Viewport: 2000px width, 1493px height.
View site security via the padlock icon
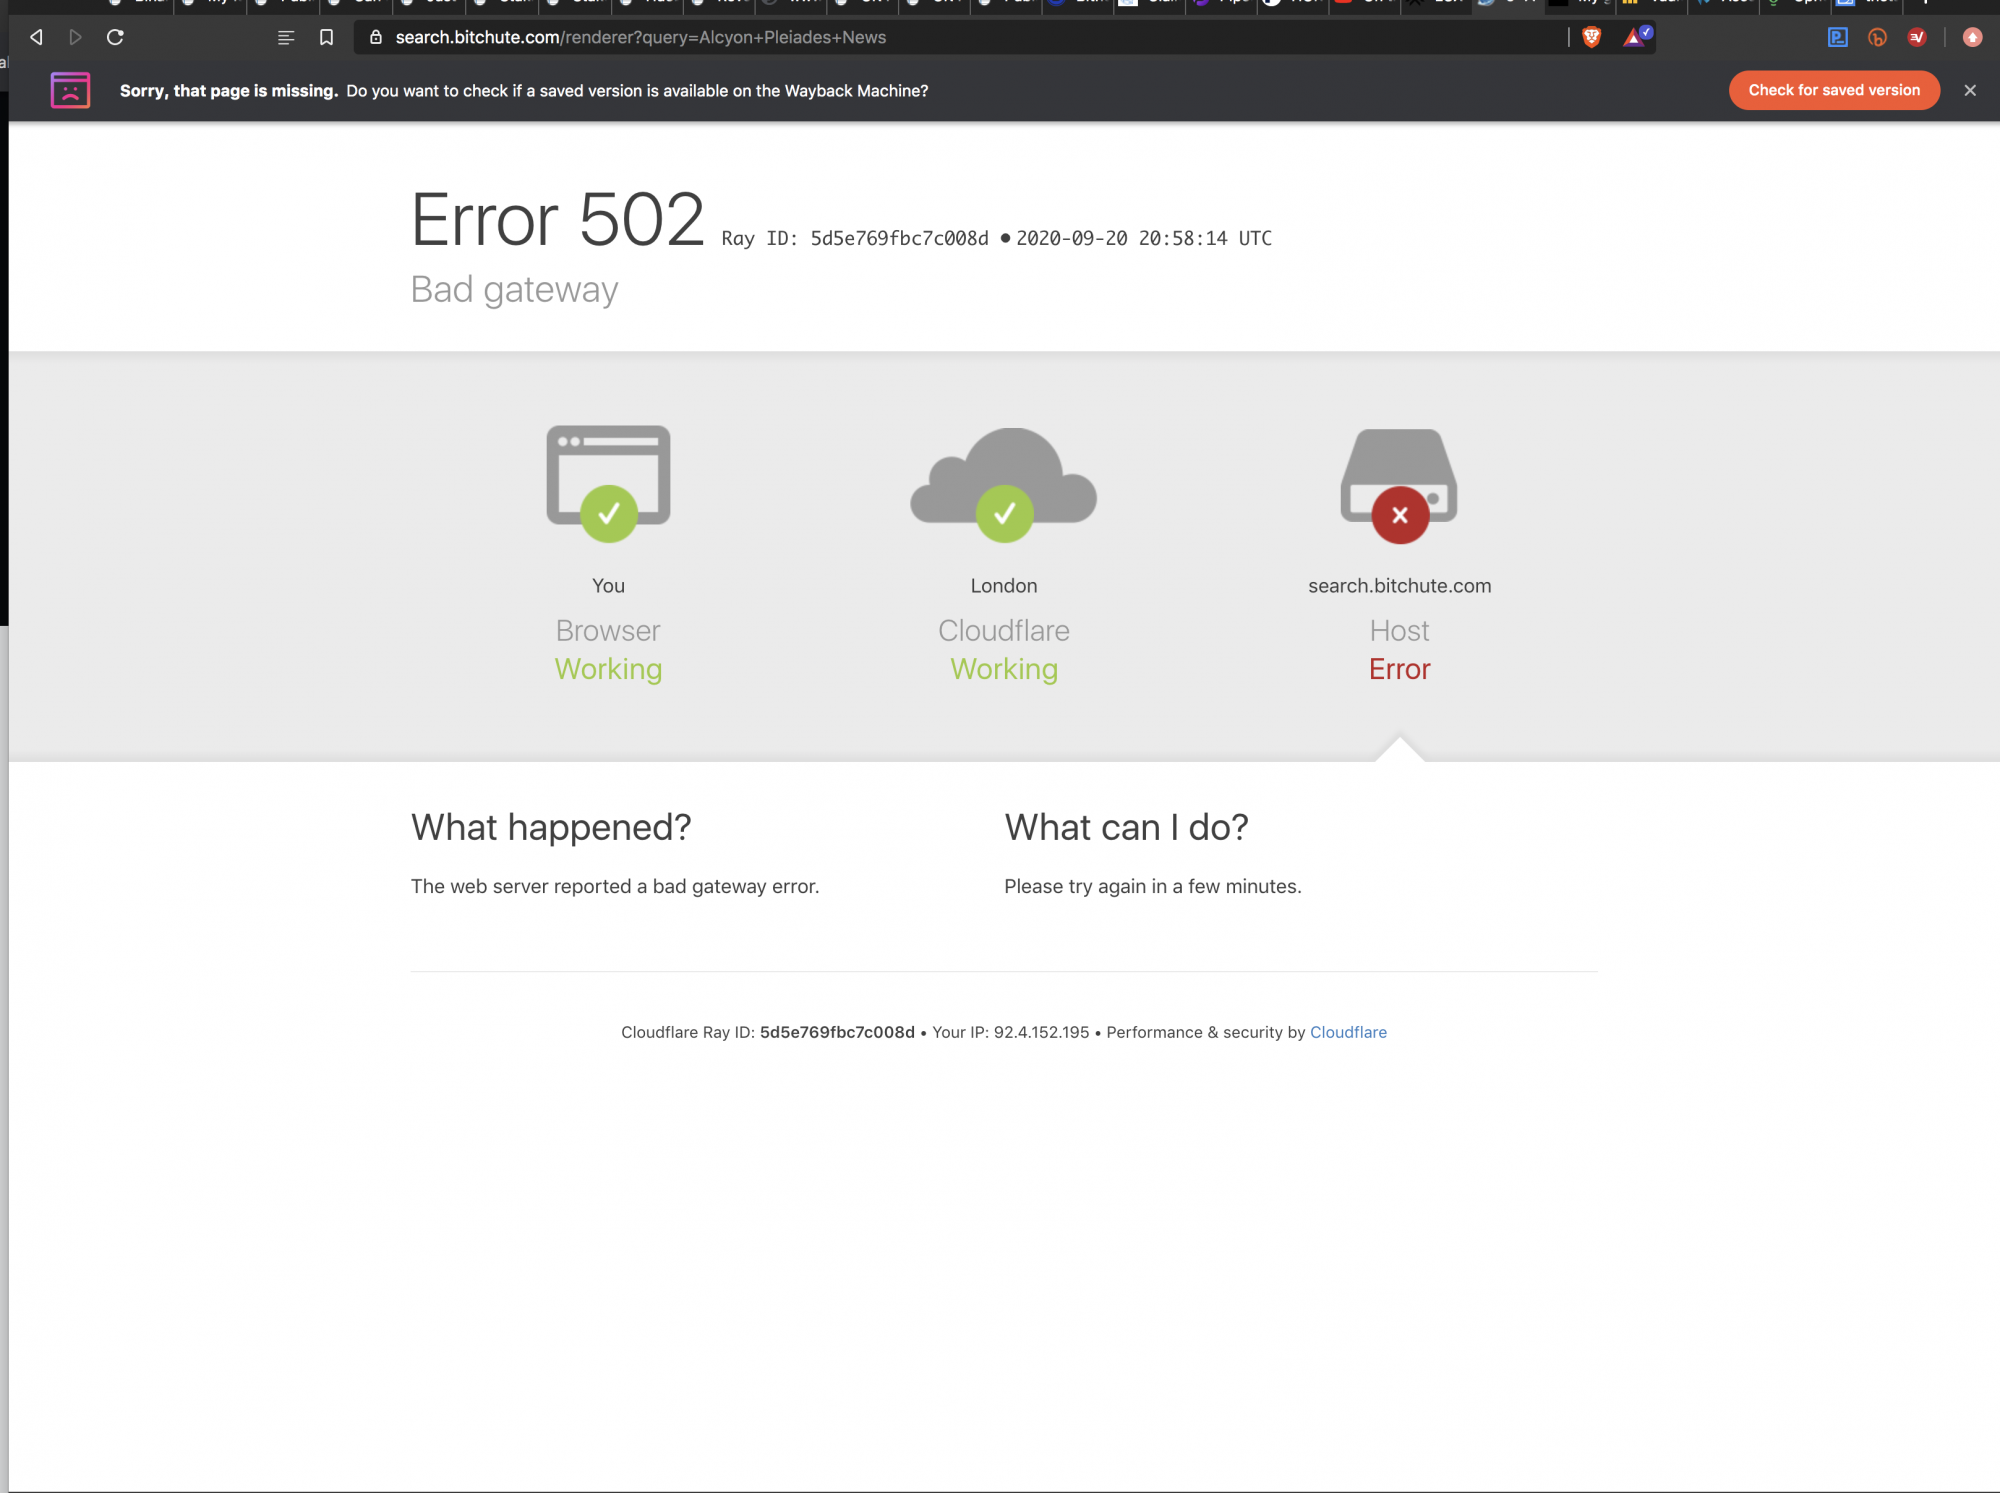coord(376,38)
